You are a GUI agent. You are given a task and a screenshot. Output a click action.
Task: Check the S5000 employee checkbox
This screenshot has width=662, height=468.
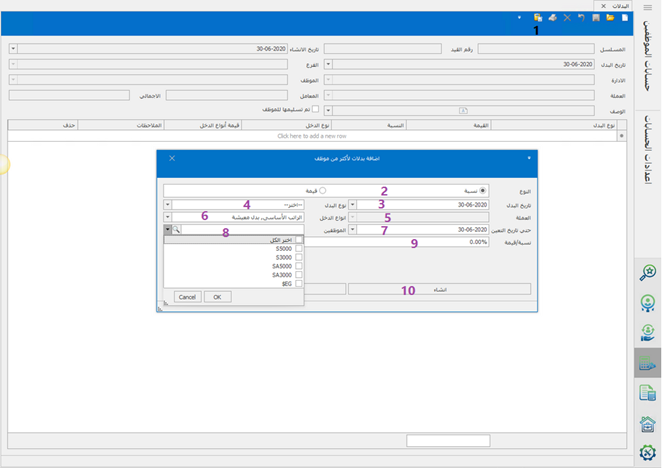click(299, 249)
